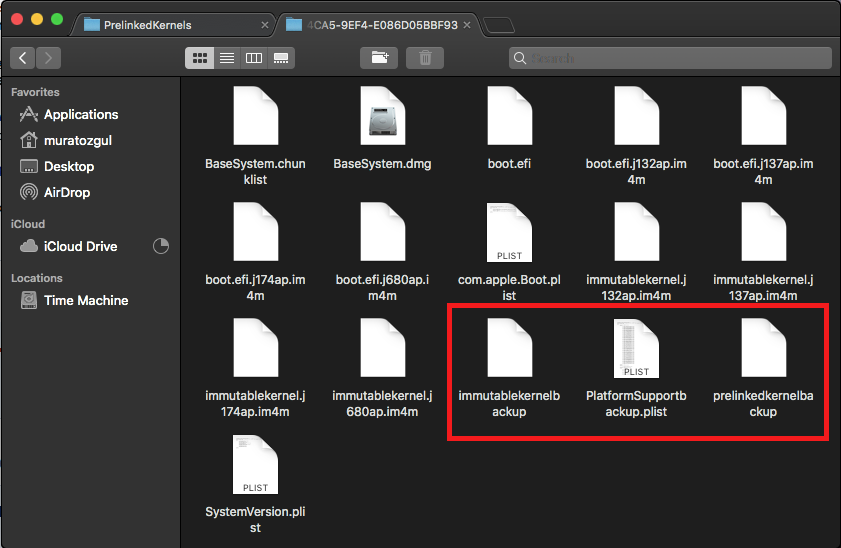Select the prelinkedkernelbackup file icon

(764, 347)
